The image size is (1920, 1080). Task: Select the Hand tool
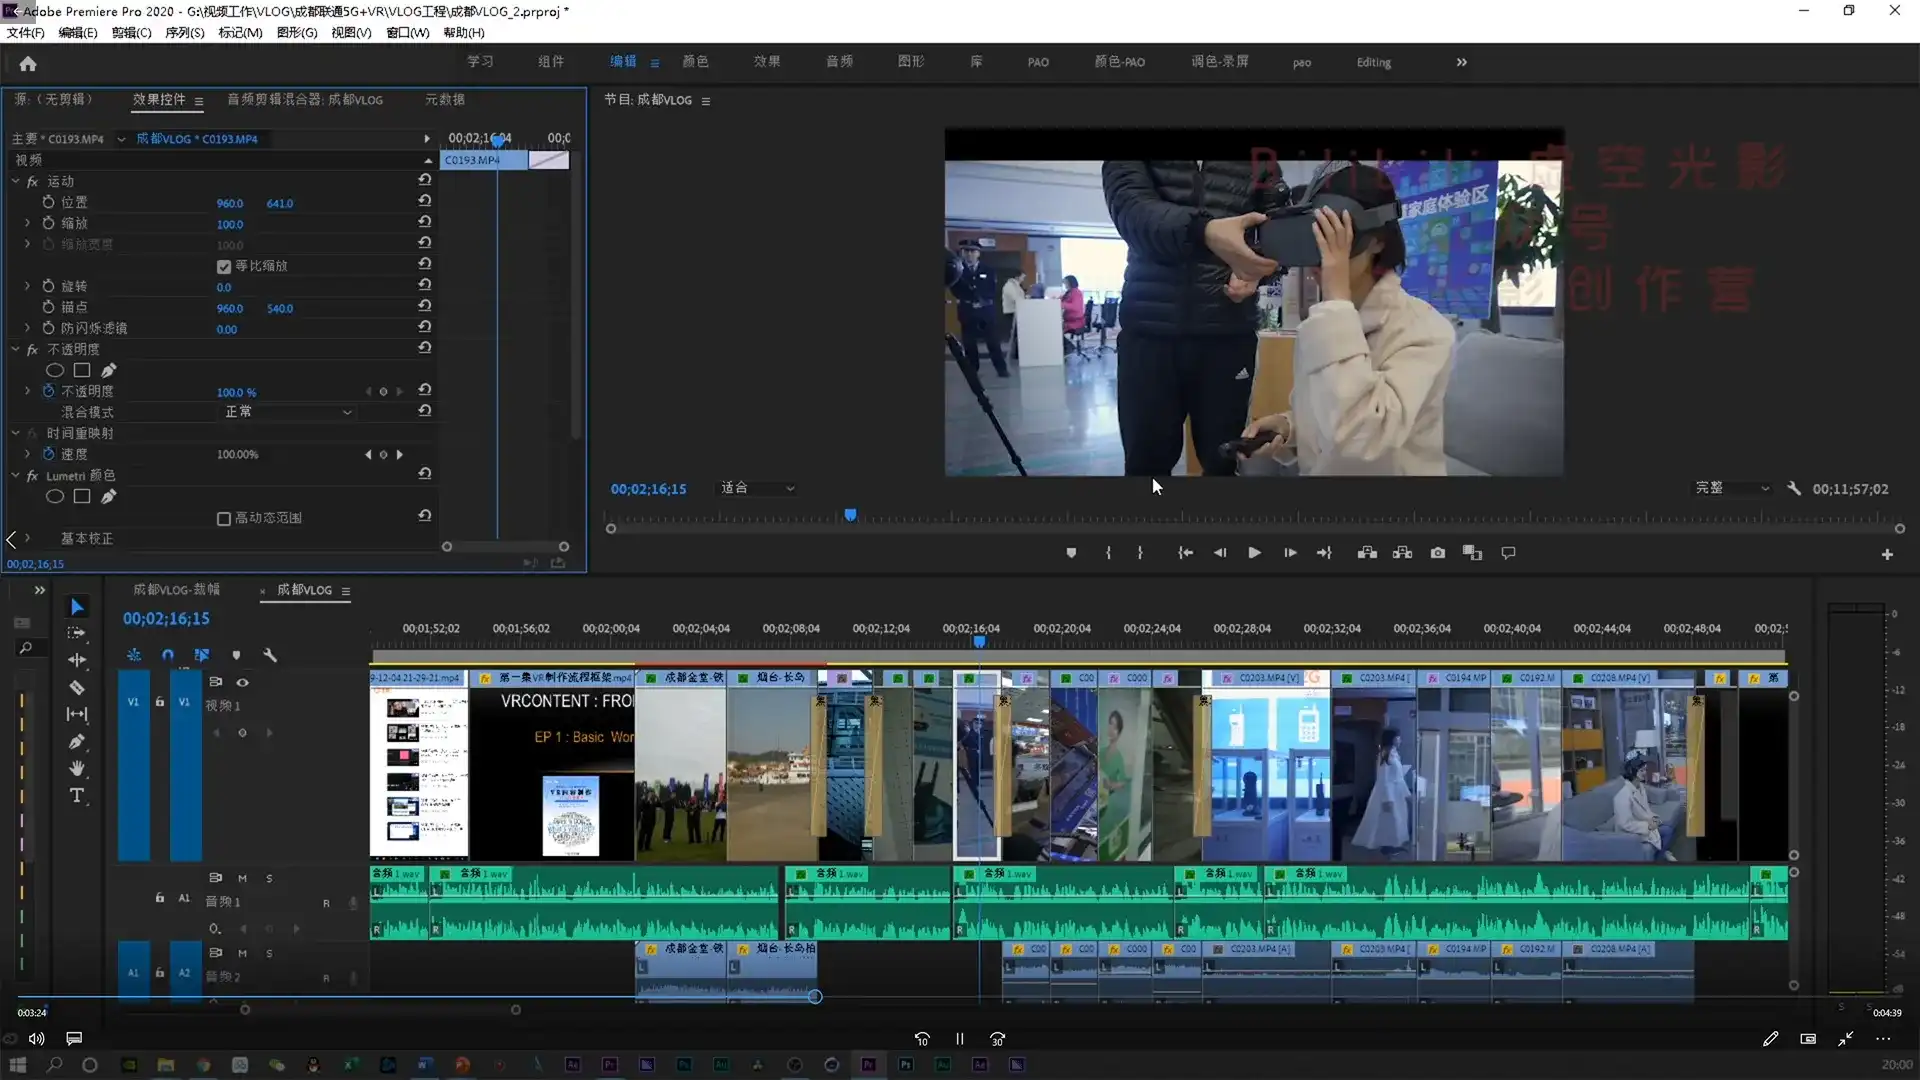[77, 769]
